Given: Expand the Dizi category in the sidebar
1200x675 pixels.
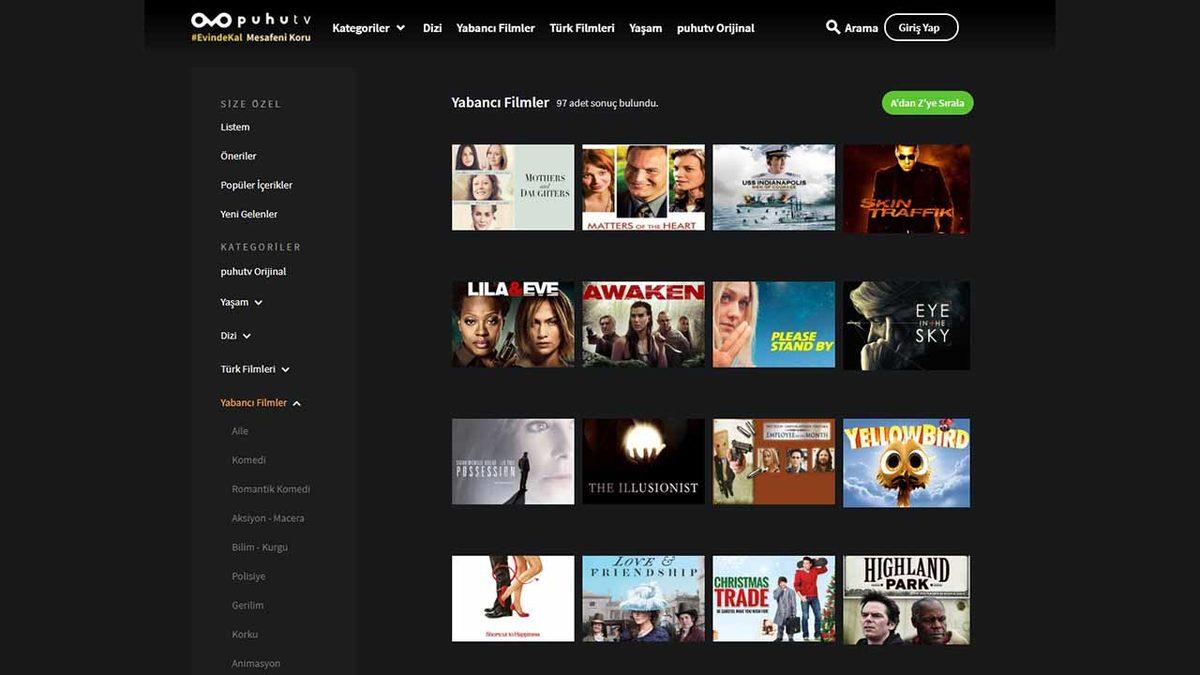Looking at the screenshot, I should click(232, 335).
